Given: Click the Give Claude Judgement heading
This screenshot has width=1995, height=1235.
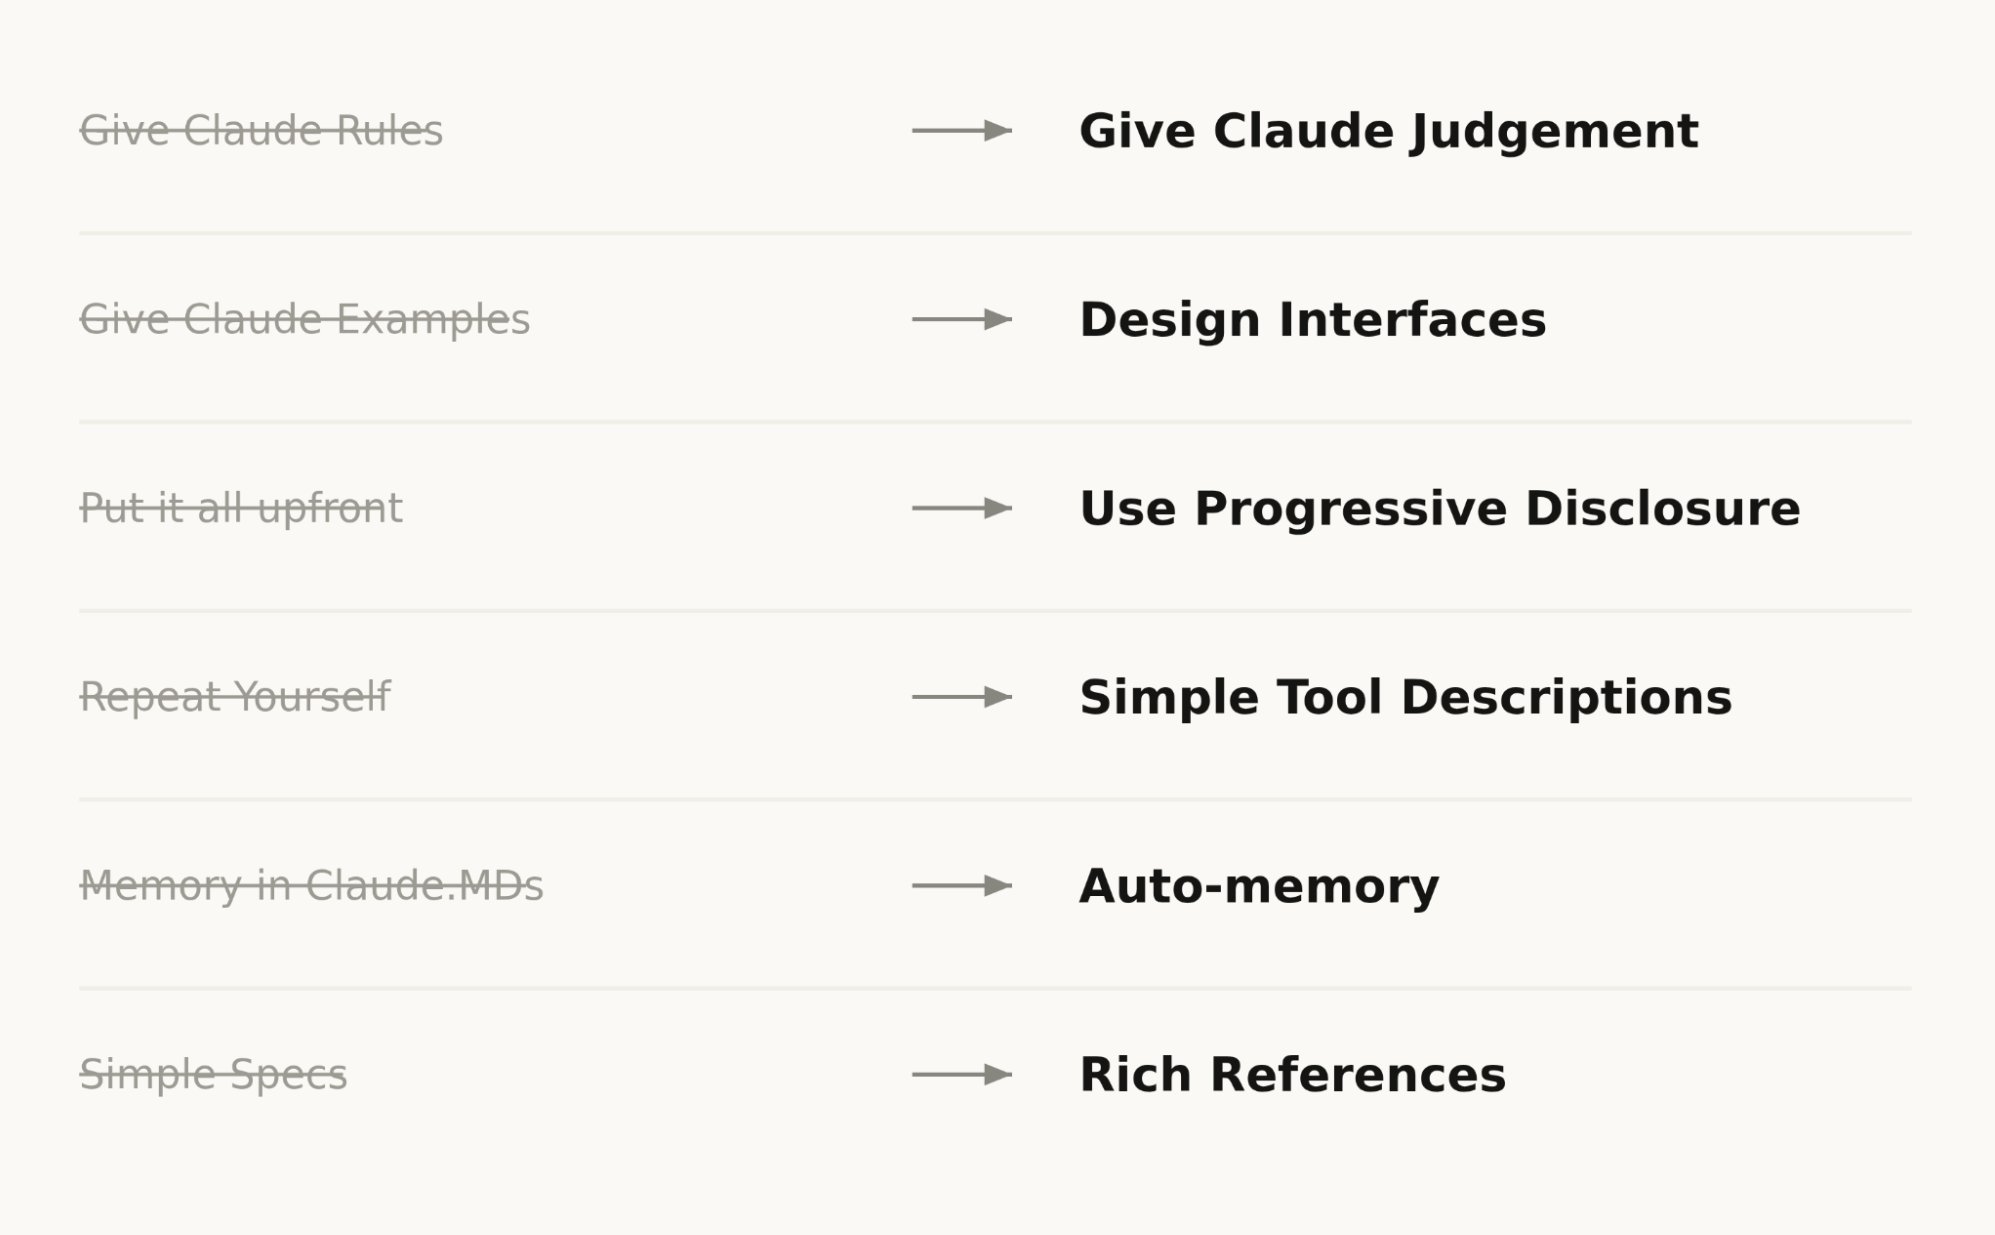Looking at the screenshot, I should [x=1389, y=131].
